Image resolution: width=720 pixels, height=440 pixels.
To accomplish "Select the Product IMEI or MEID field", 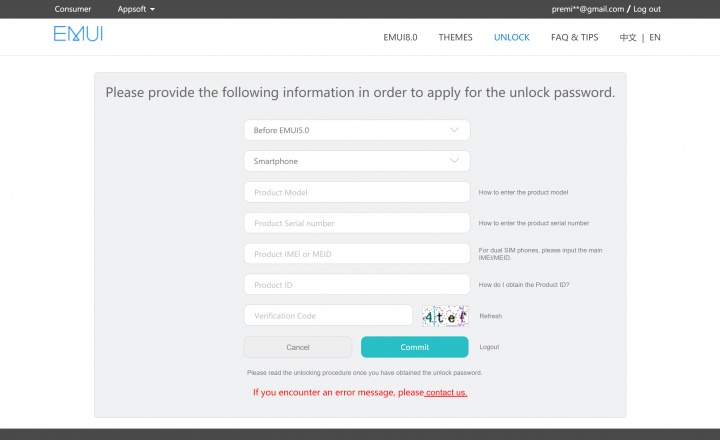I will (x=356, y=254).
